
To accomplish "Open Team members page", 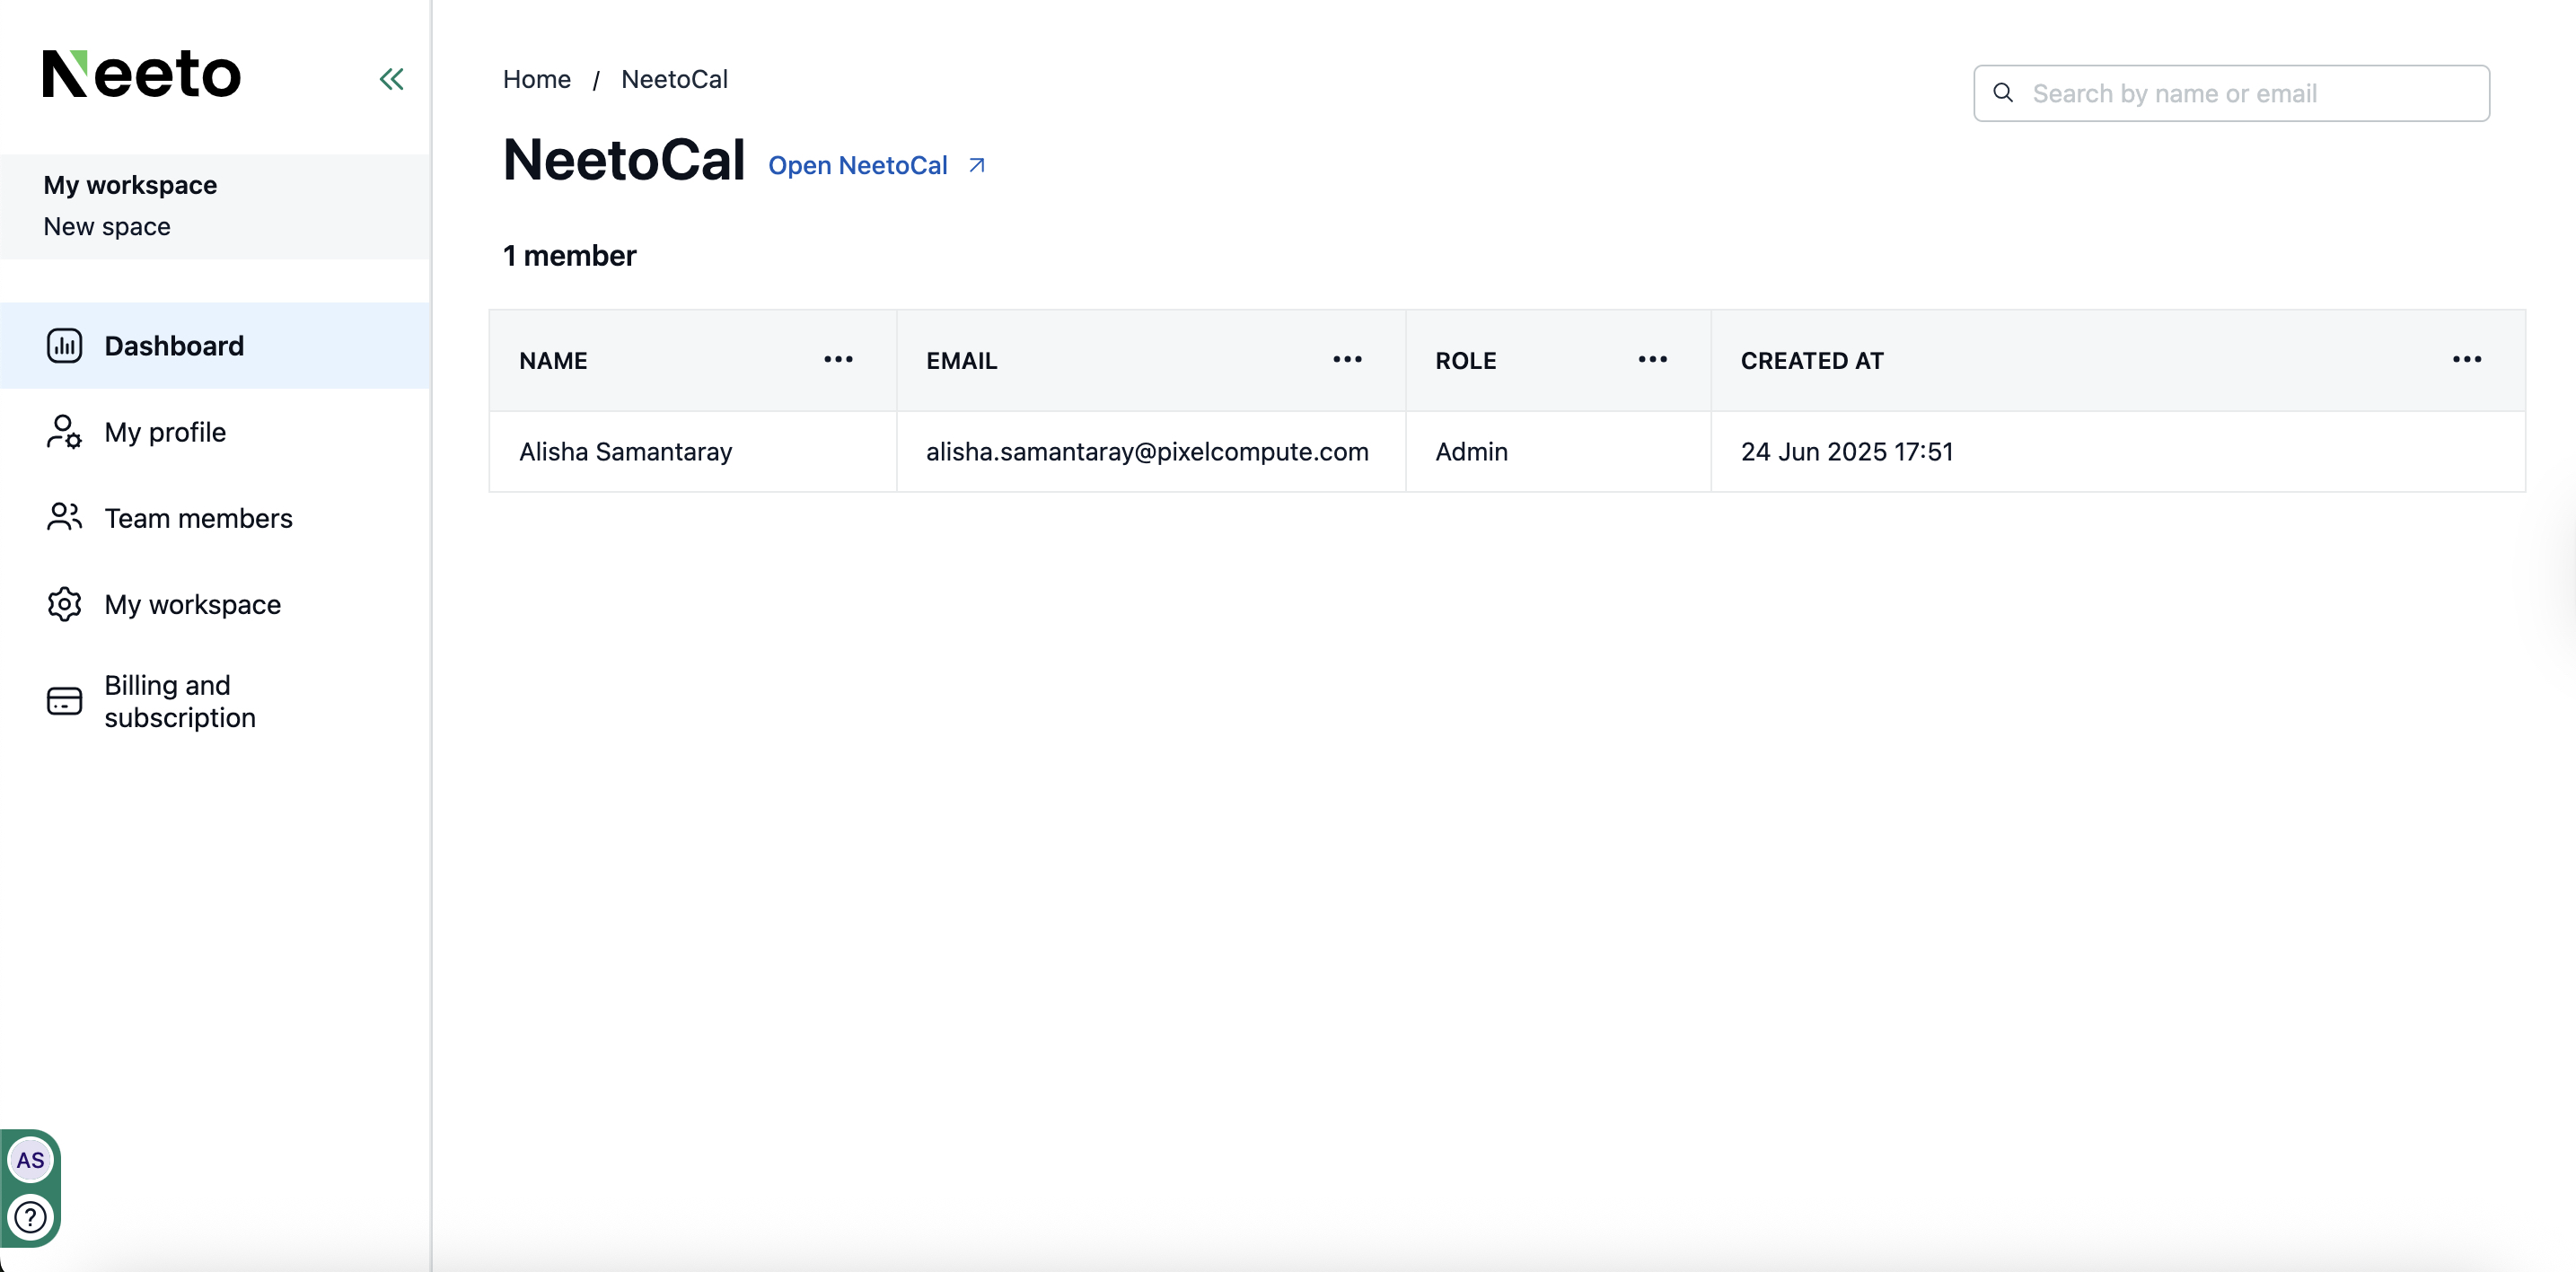I will pos(215,518).
